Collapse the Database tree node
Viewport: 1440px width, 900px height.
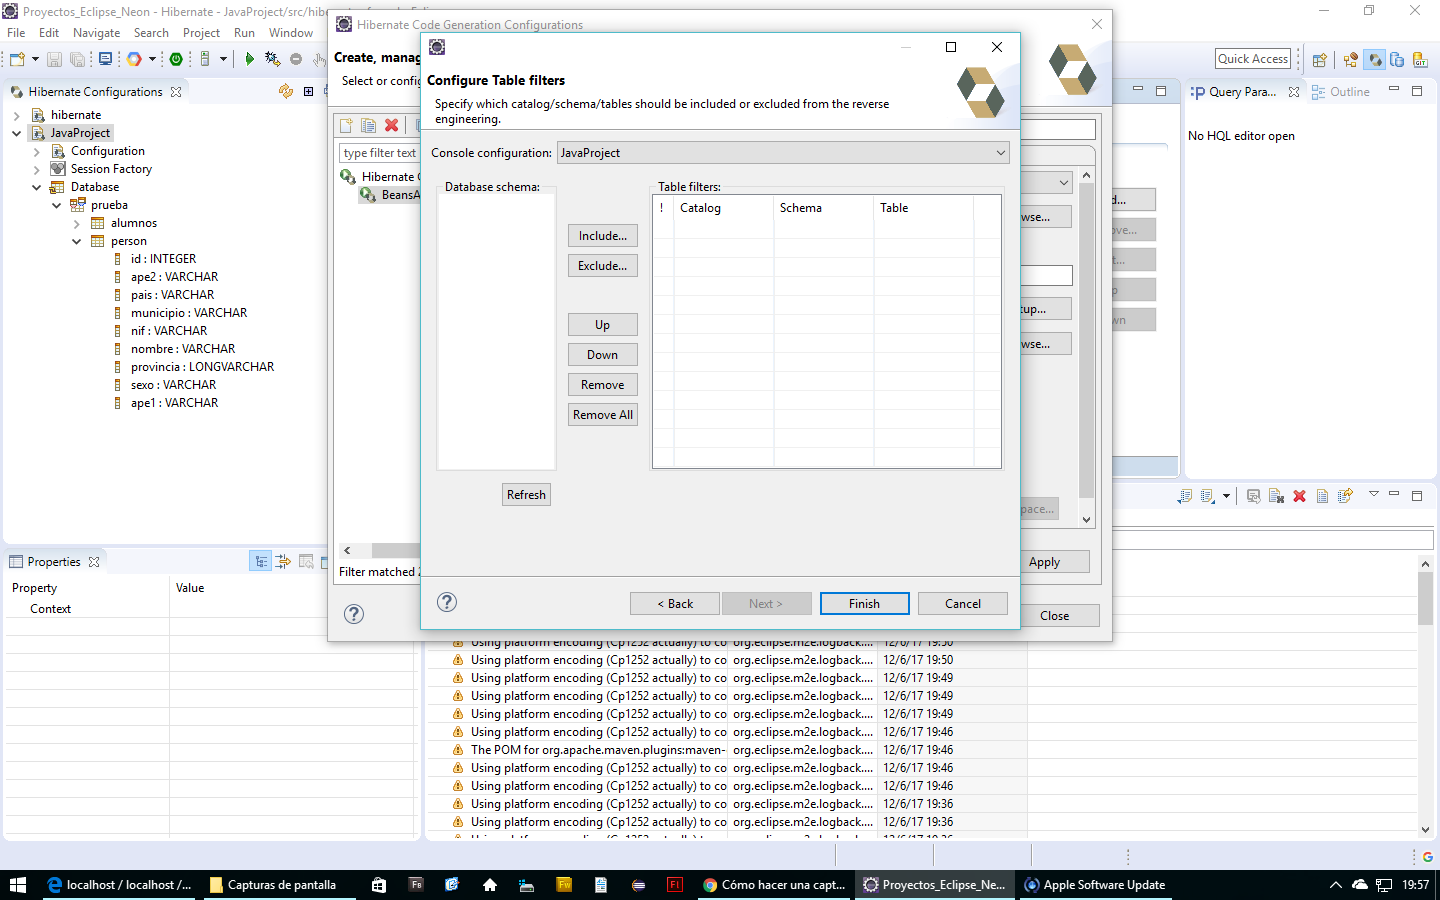point(36,187)
